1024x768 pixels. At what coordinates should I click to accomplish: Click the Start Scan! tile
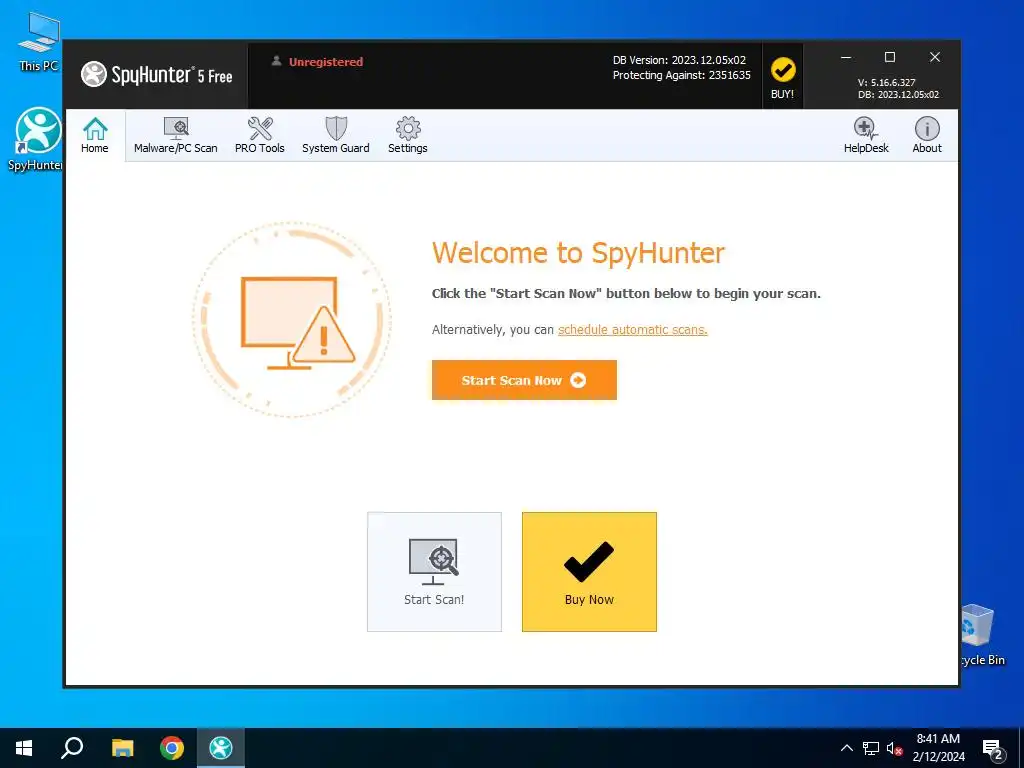(x=434, y=571)
